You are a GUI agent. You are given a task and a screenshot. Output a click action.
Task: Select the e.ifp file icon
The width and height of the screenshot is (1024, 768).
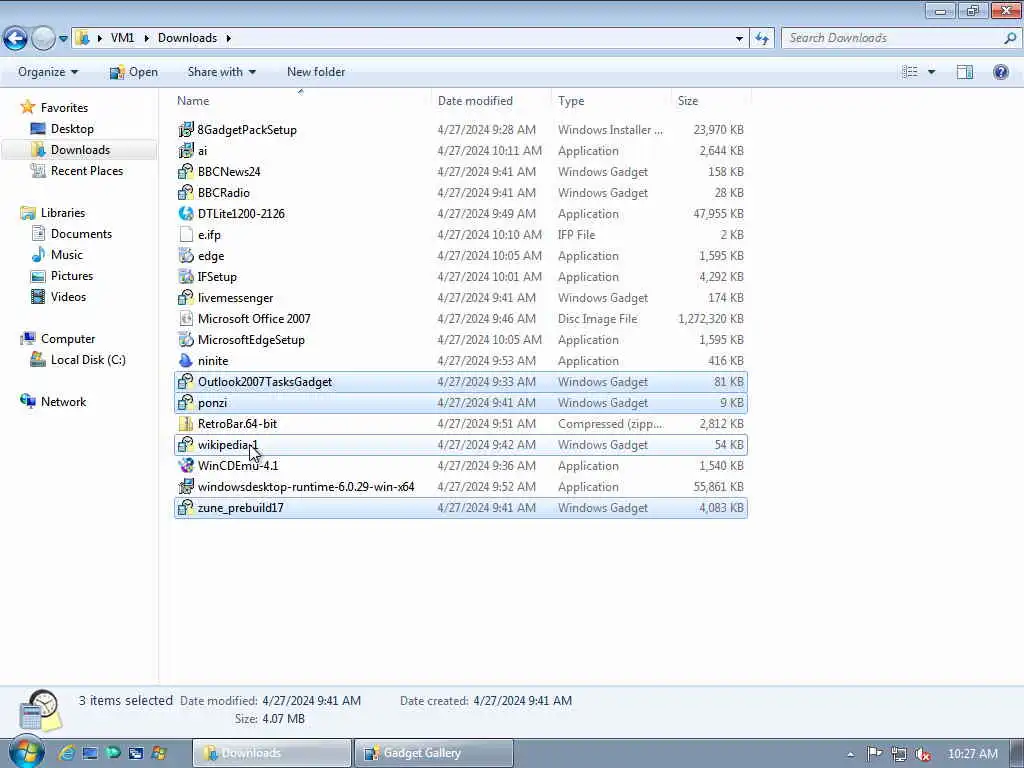[x=186, y=234]
